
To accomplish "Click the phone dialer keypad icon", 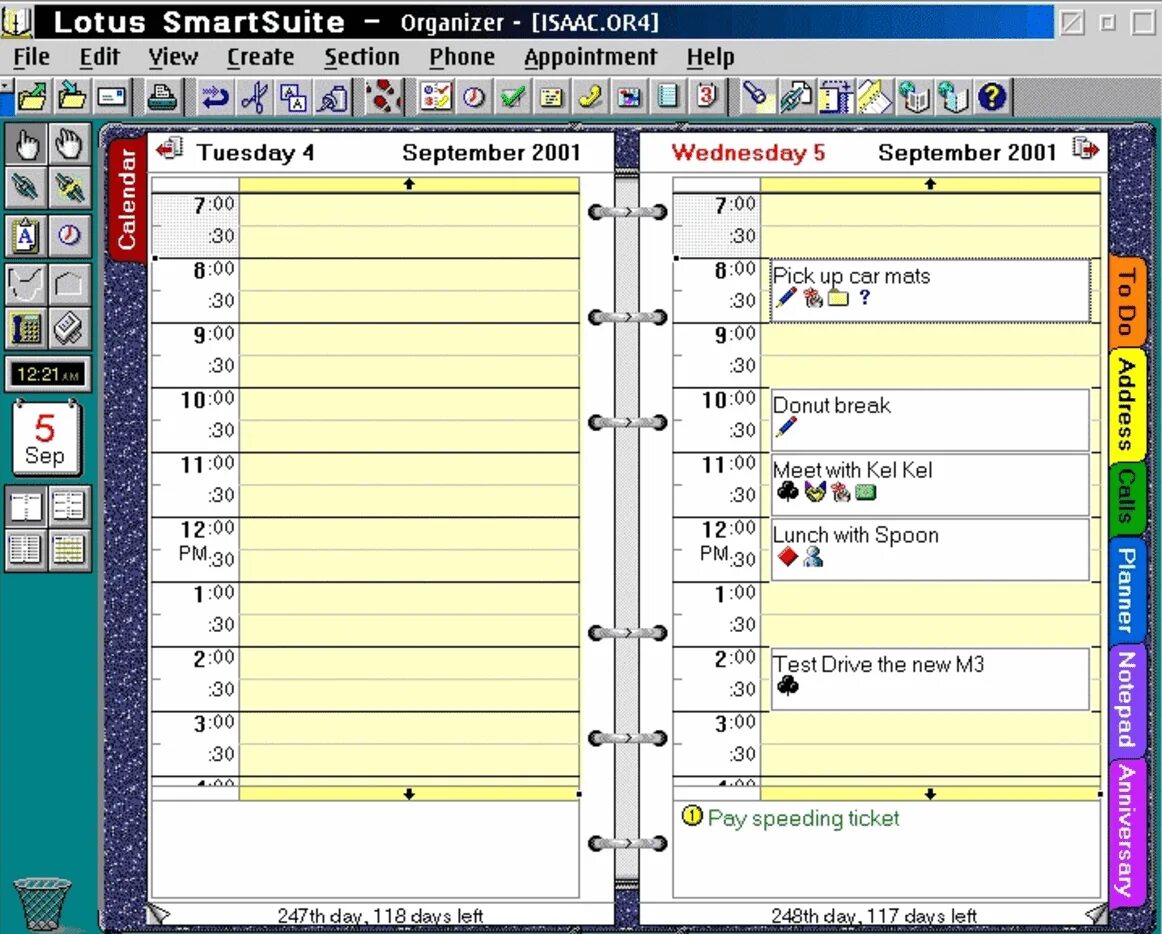I will point(27,328).
